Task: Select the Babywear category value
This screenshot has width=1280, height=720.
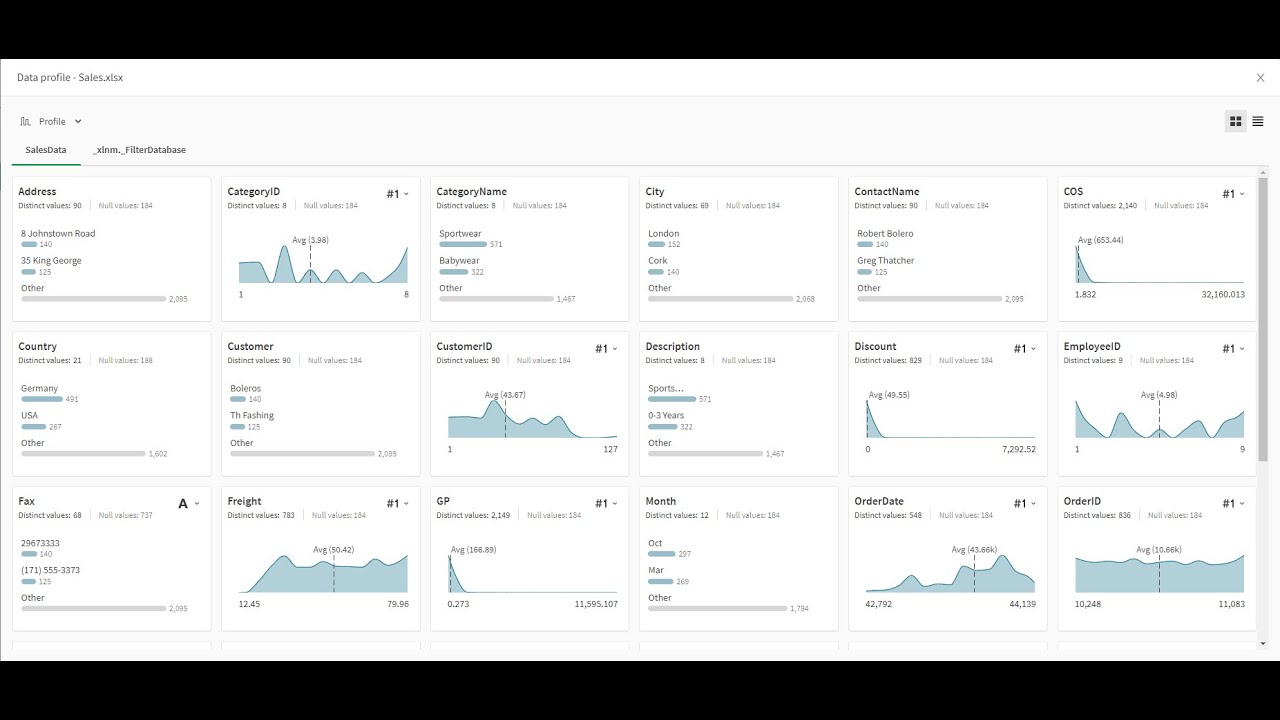Action: [461, 261]
